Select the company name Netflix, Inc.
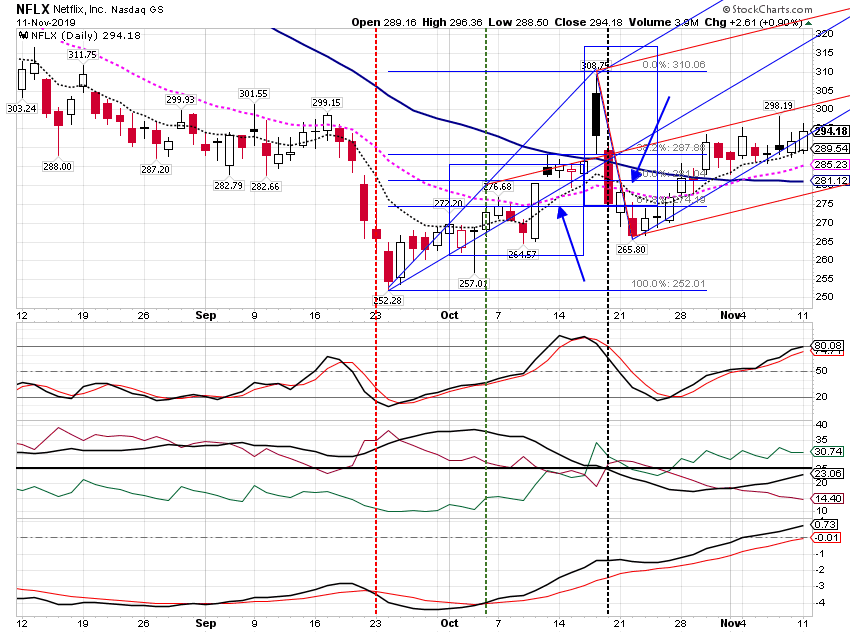This screenshot has height=633, width=850. [80, 10]
